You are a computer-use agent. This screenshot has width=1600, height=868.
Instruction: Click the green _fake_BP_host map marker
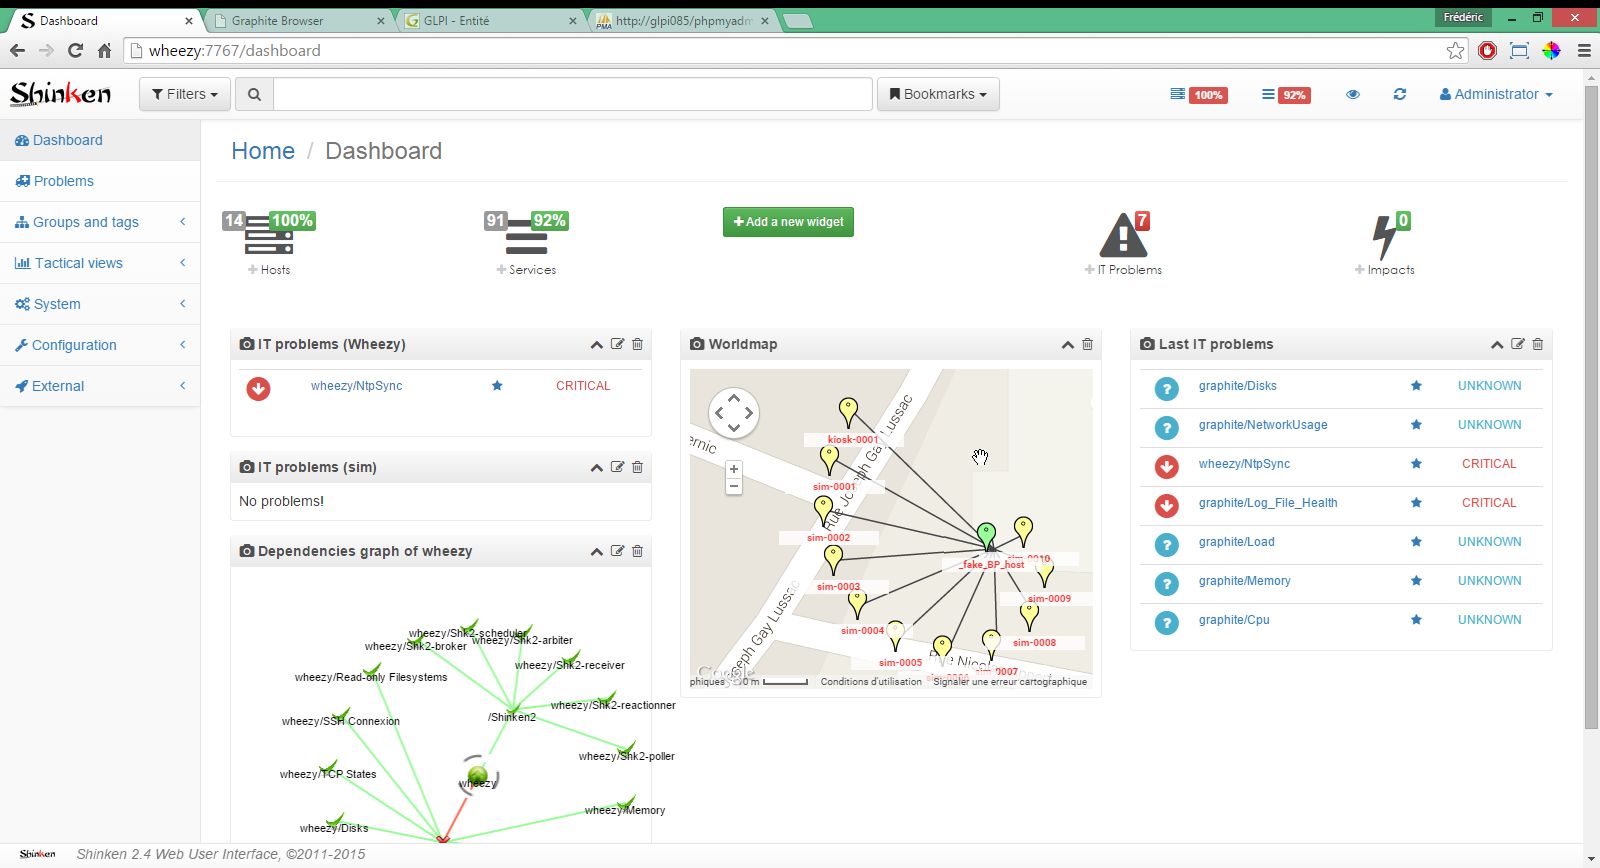pyautogui.click(x=986, y=536)
